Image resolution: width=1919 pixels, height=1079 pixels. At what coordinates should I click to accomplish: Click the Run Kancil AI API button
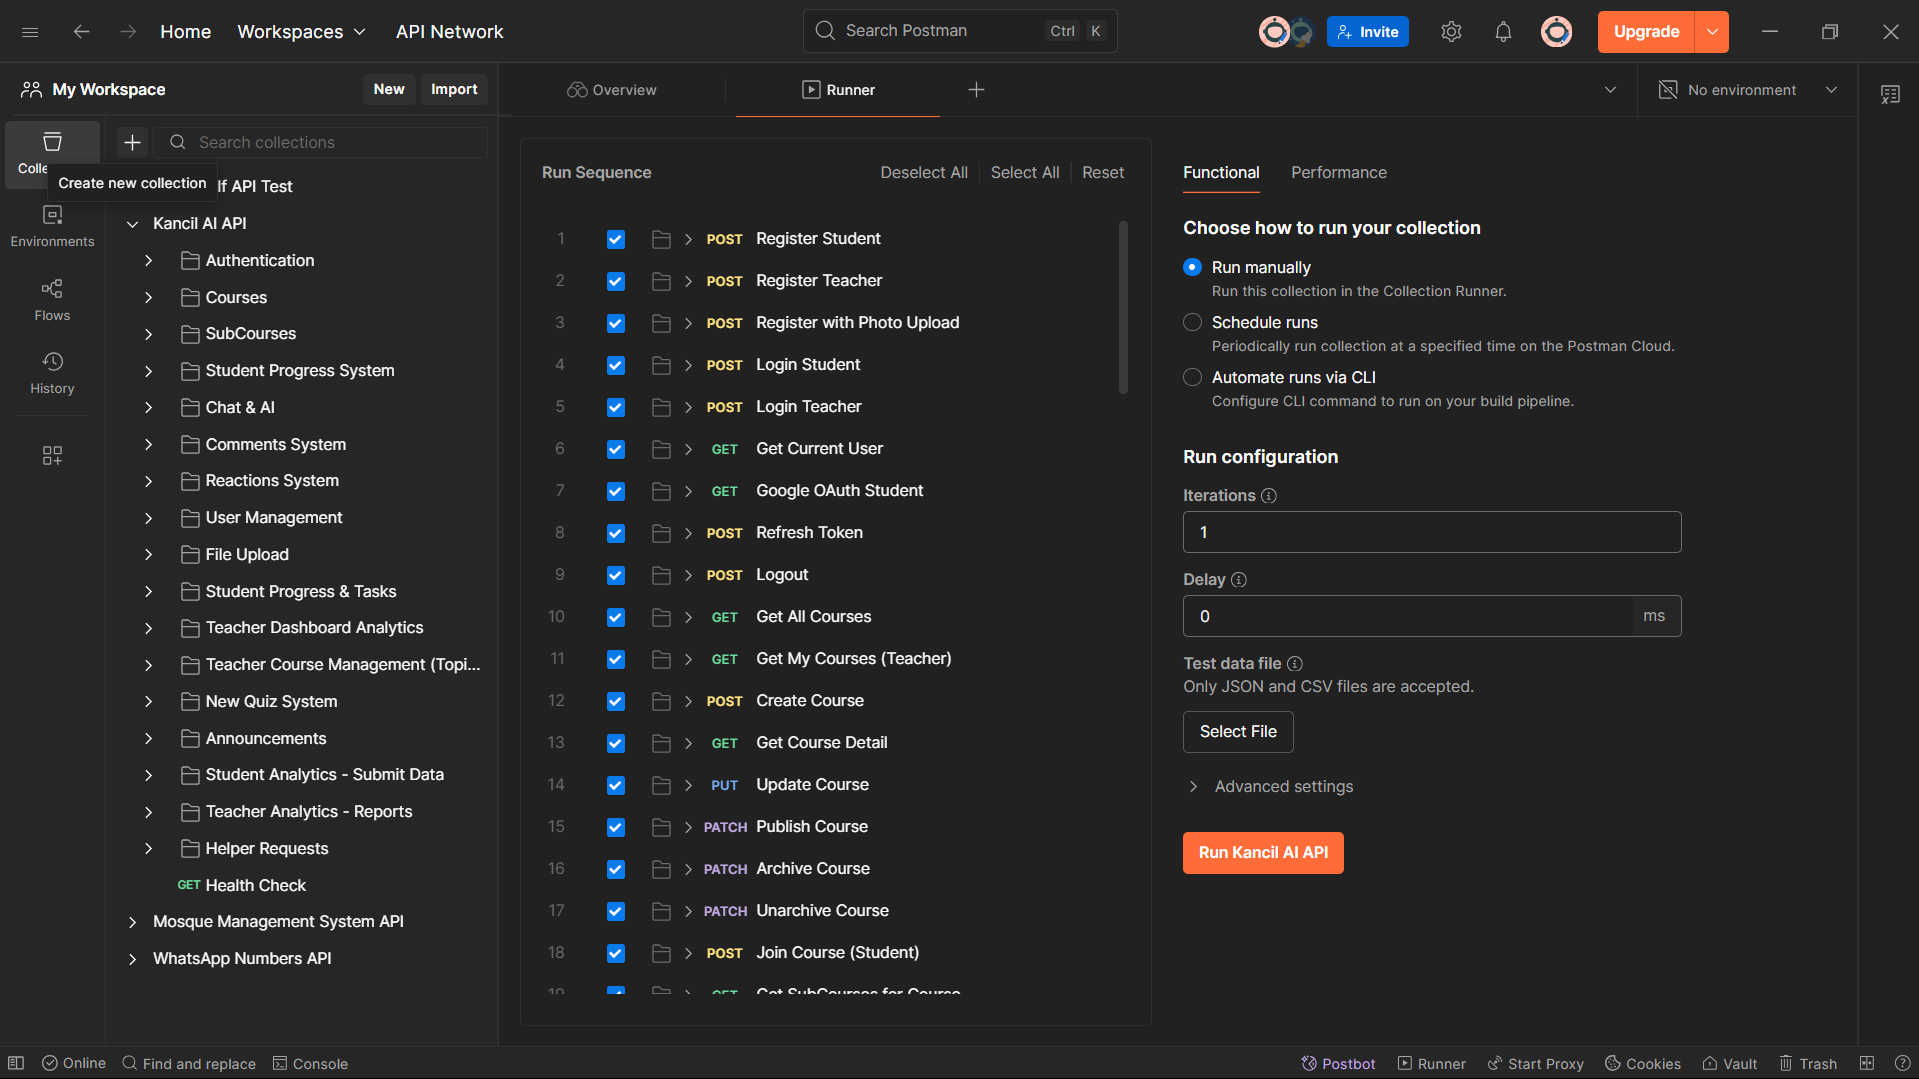pyautogui.click(x=1263, y=853)
